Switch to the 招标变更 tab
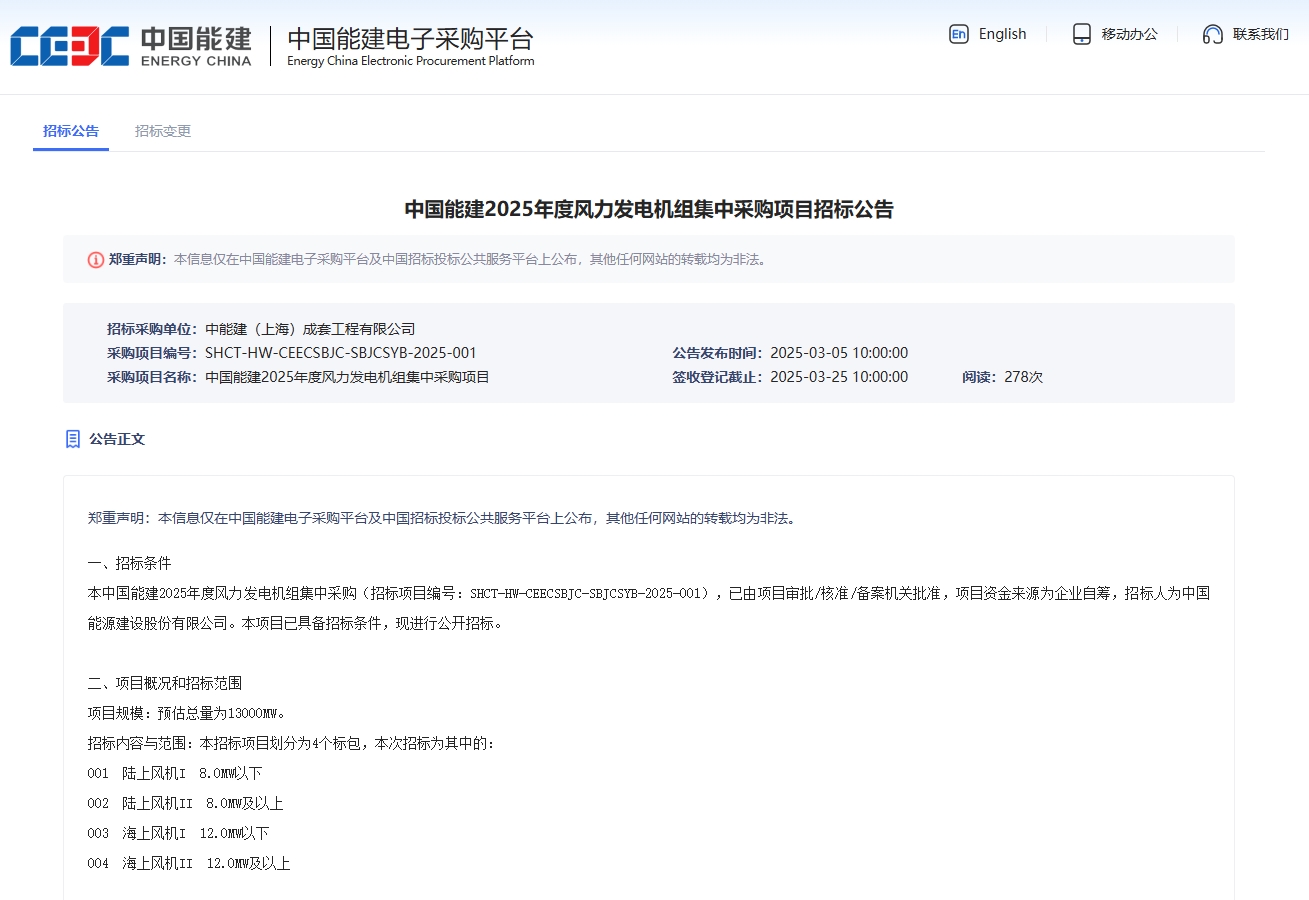The image size is (1309, 900). click(163, 131)
